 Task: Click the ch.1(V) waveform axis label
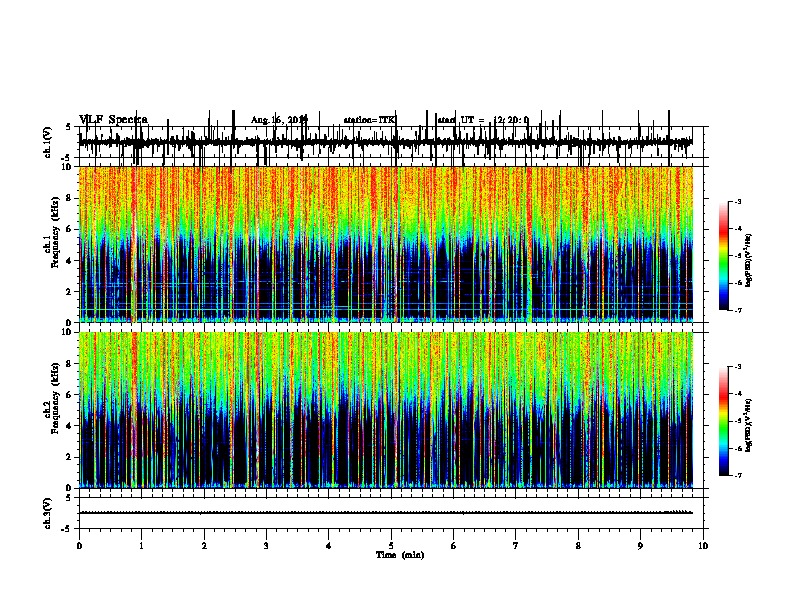tap(47, 142)
